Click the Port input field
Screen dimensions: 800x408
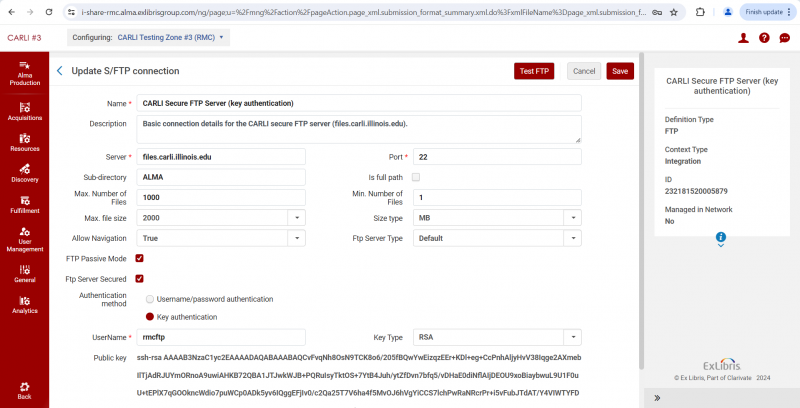(497, 157)
